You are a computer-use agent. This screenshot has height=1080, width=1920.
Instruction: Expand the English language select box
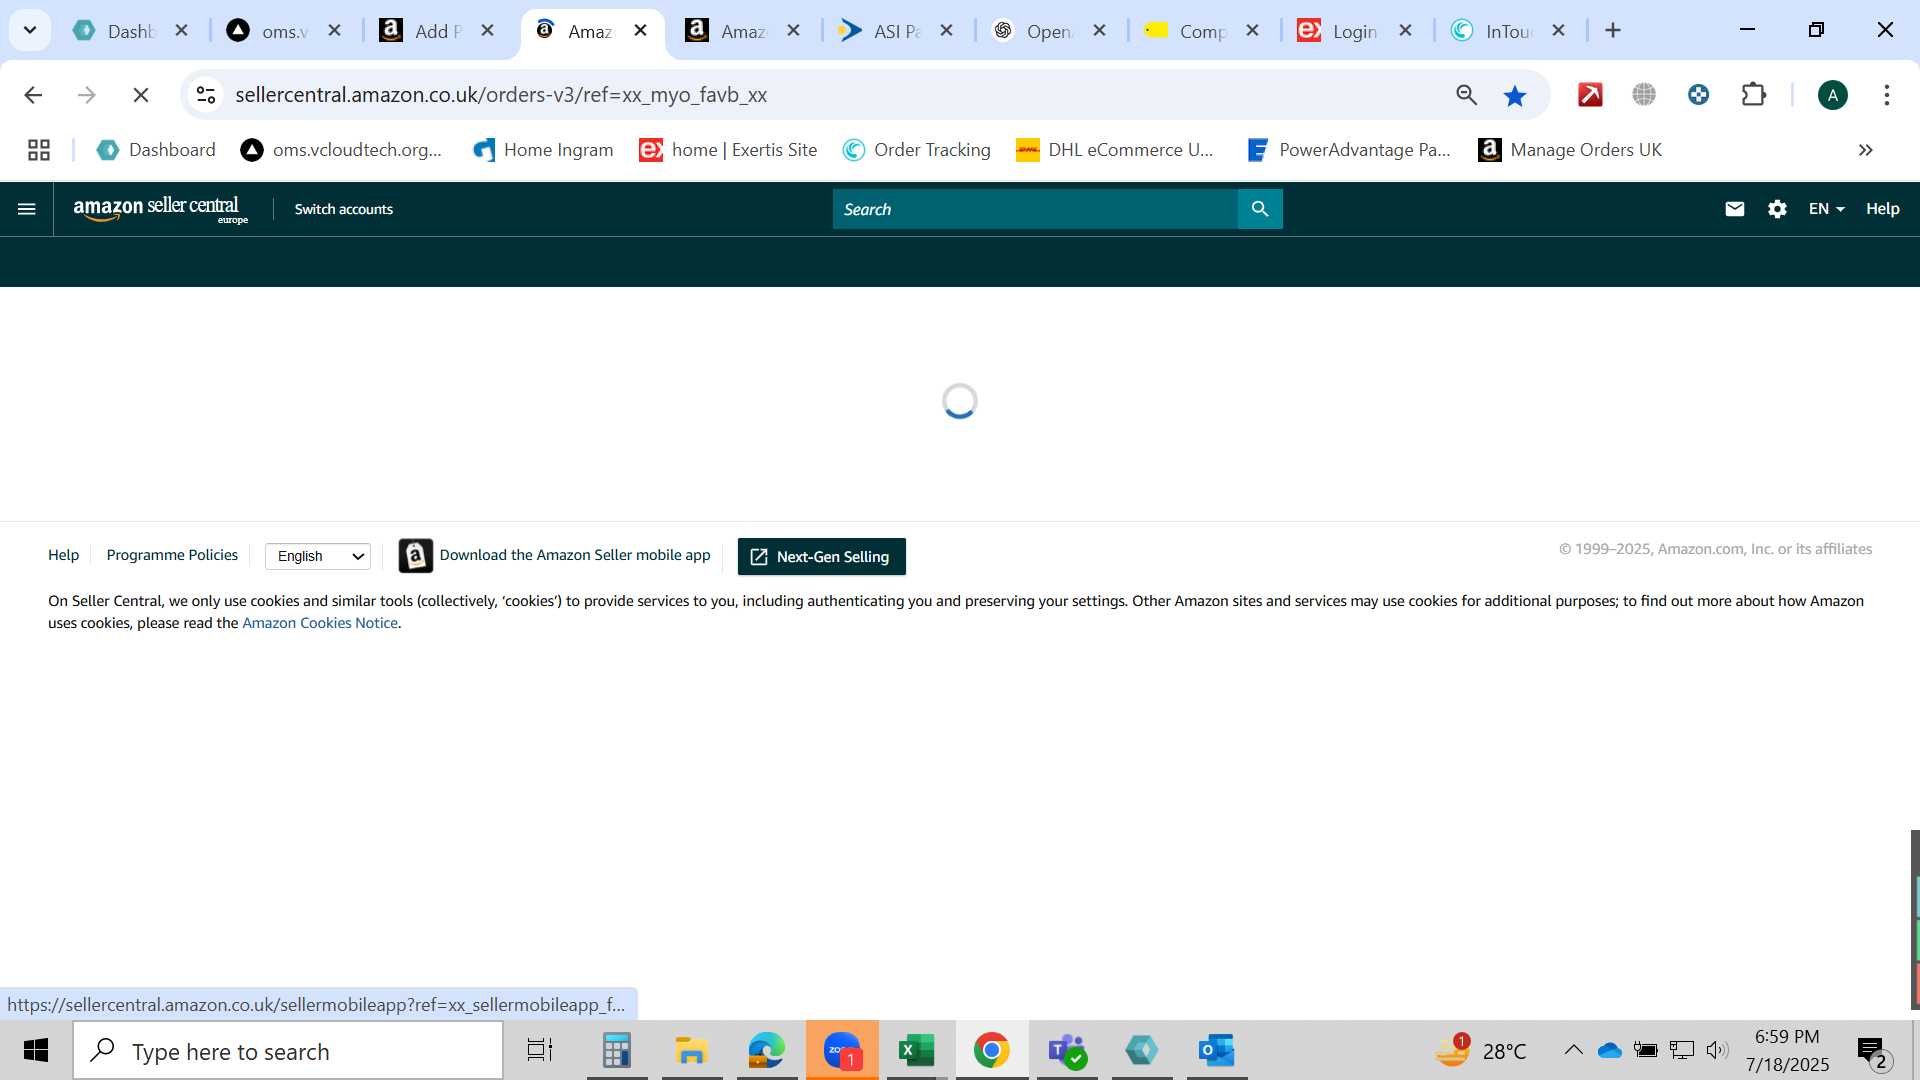pyautogui.click(x=318, y=556)
